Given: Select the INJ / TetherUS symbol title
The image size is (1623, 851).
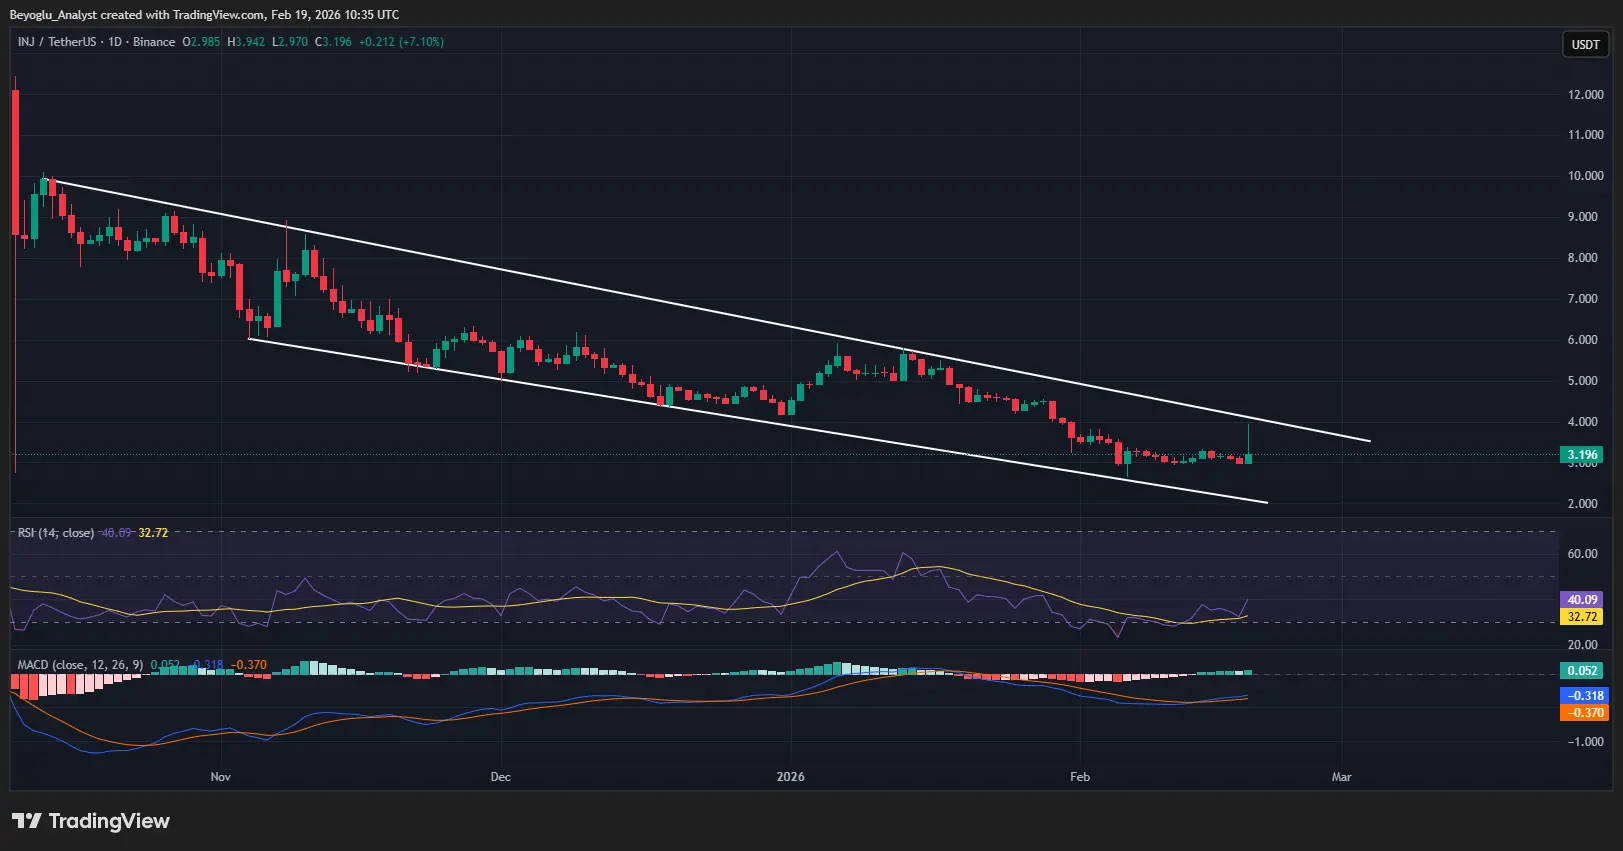Looking at the screenshot, I should tap(59, 42).
